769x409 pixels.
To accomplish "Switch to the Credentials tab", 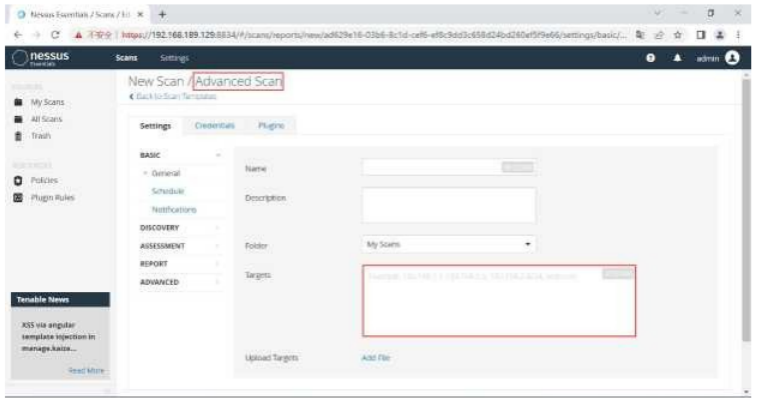I will [214, 126].
